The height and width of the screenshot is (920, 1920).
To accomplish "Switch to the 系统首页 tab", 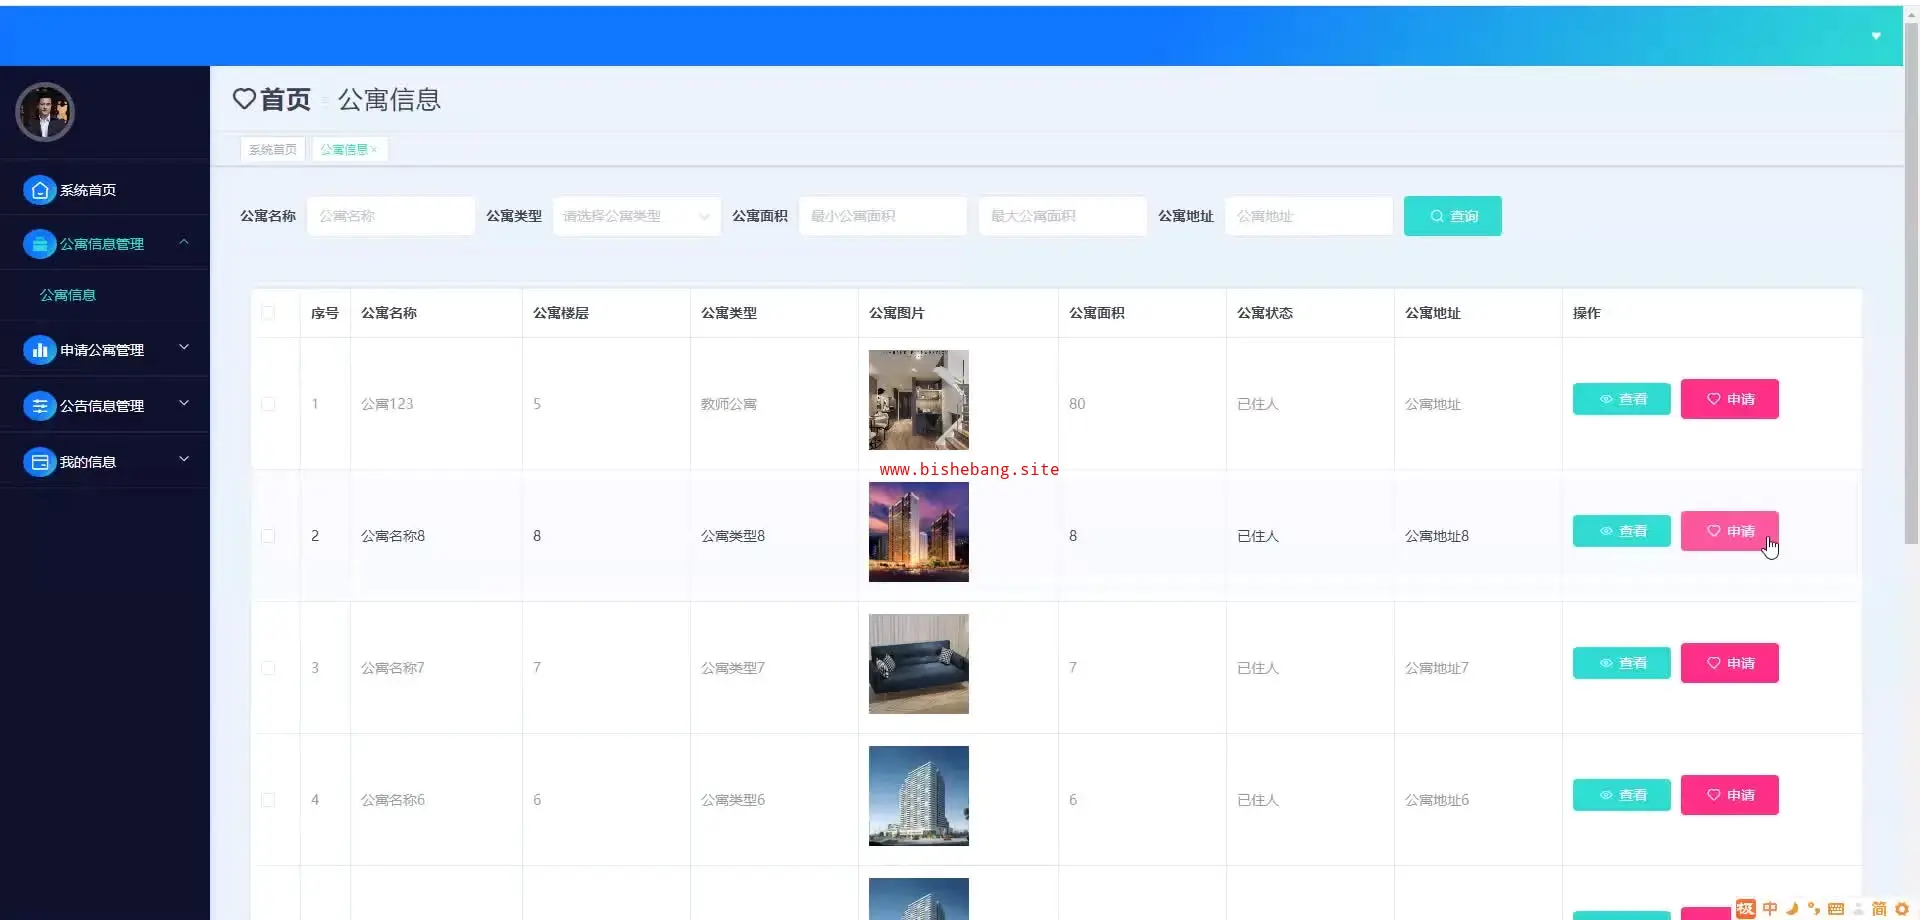I will pos(272,150).
